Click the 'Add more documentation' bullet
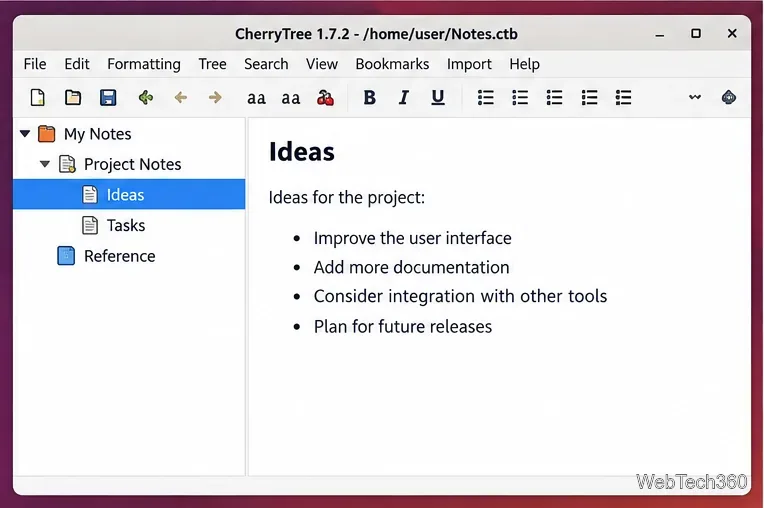 click(411, 267)
